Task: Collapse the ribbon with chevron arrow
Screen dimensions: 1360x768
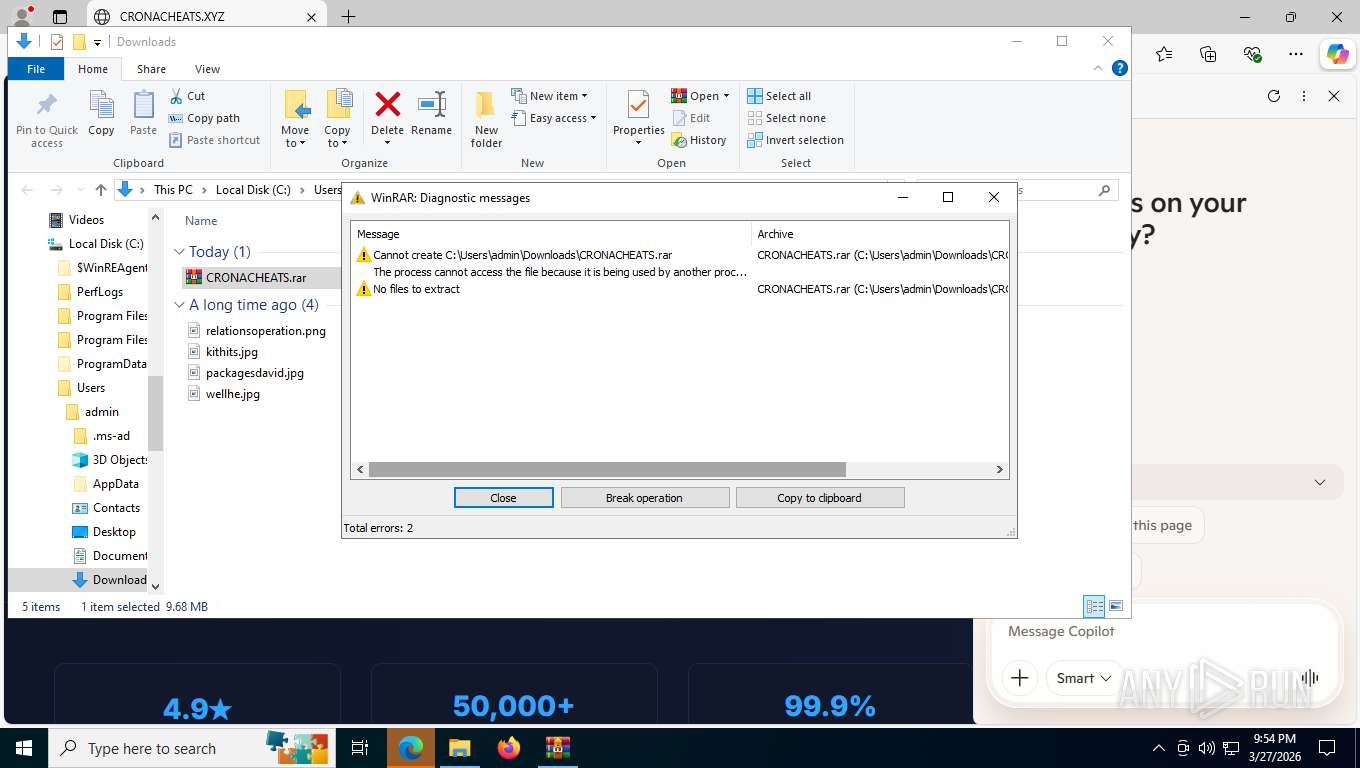Action: (x=1099, y=68)
